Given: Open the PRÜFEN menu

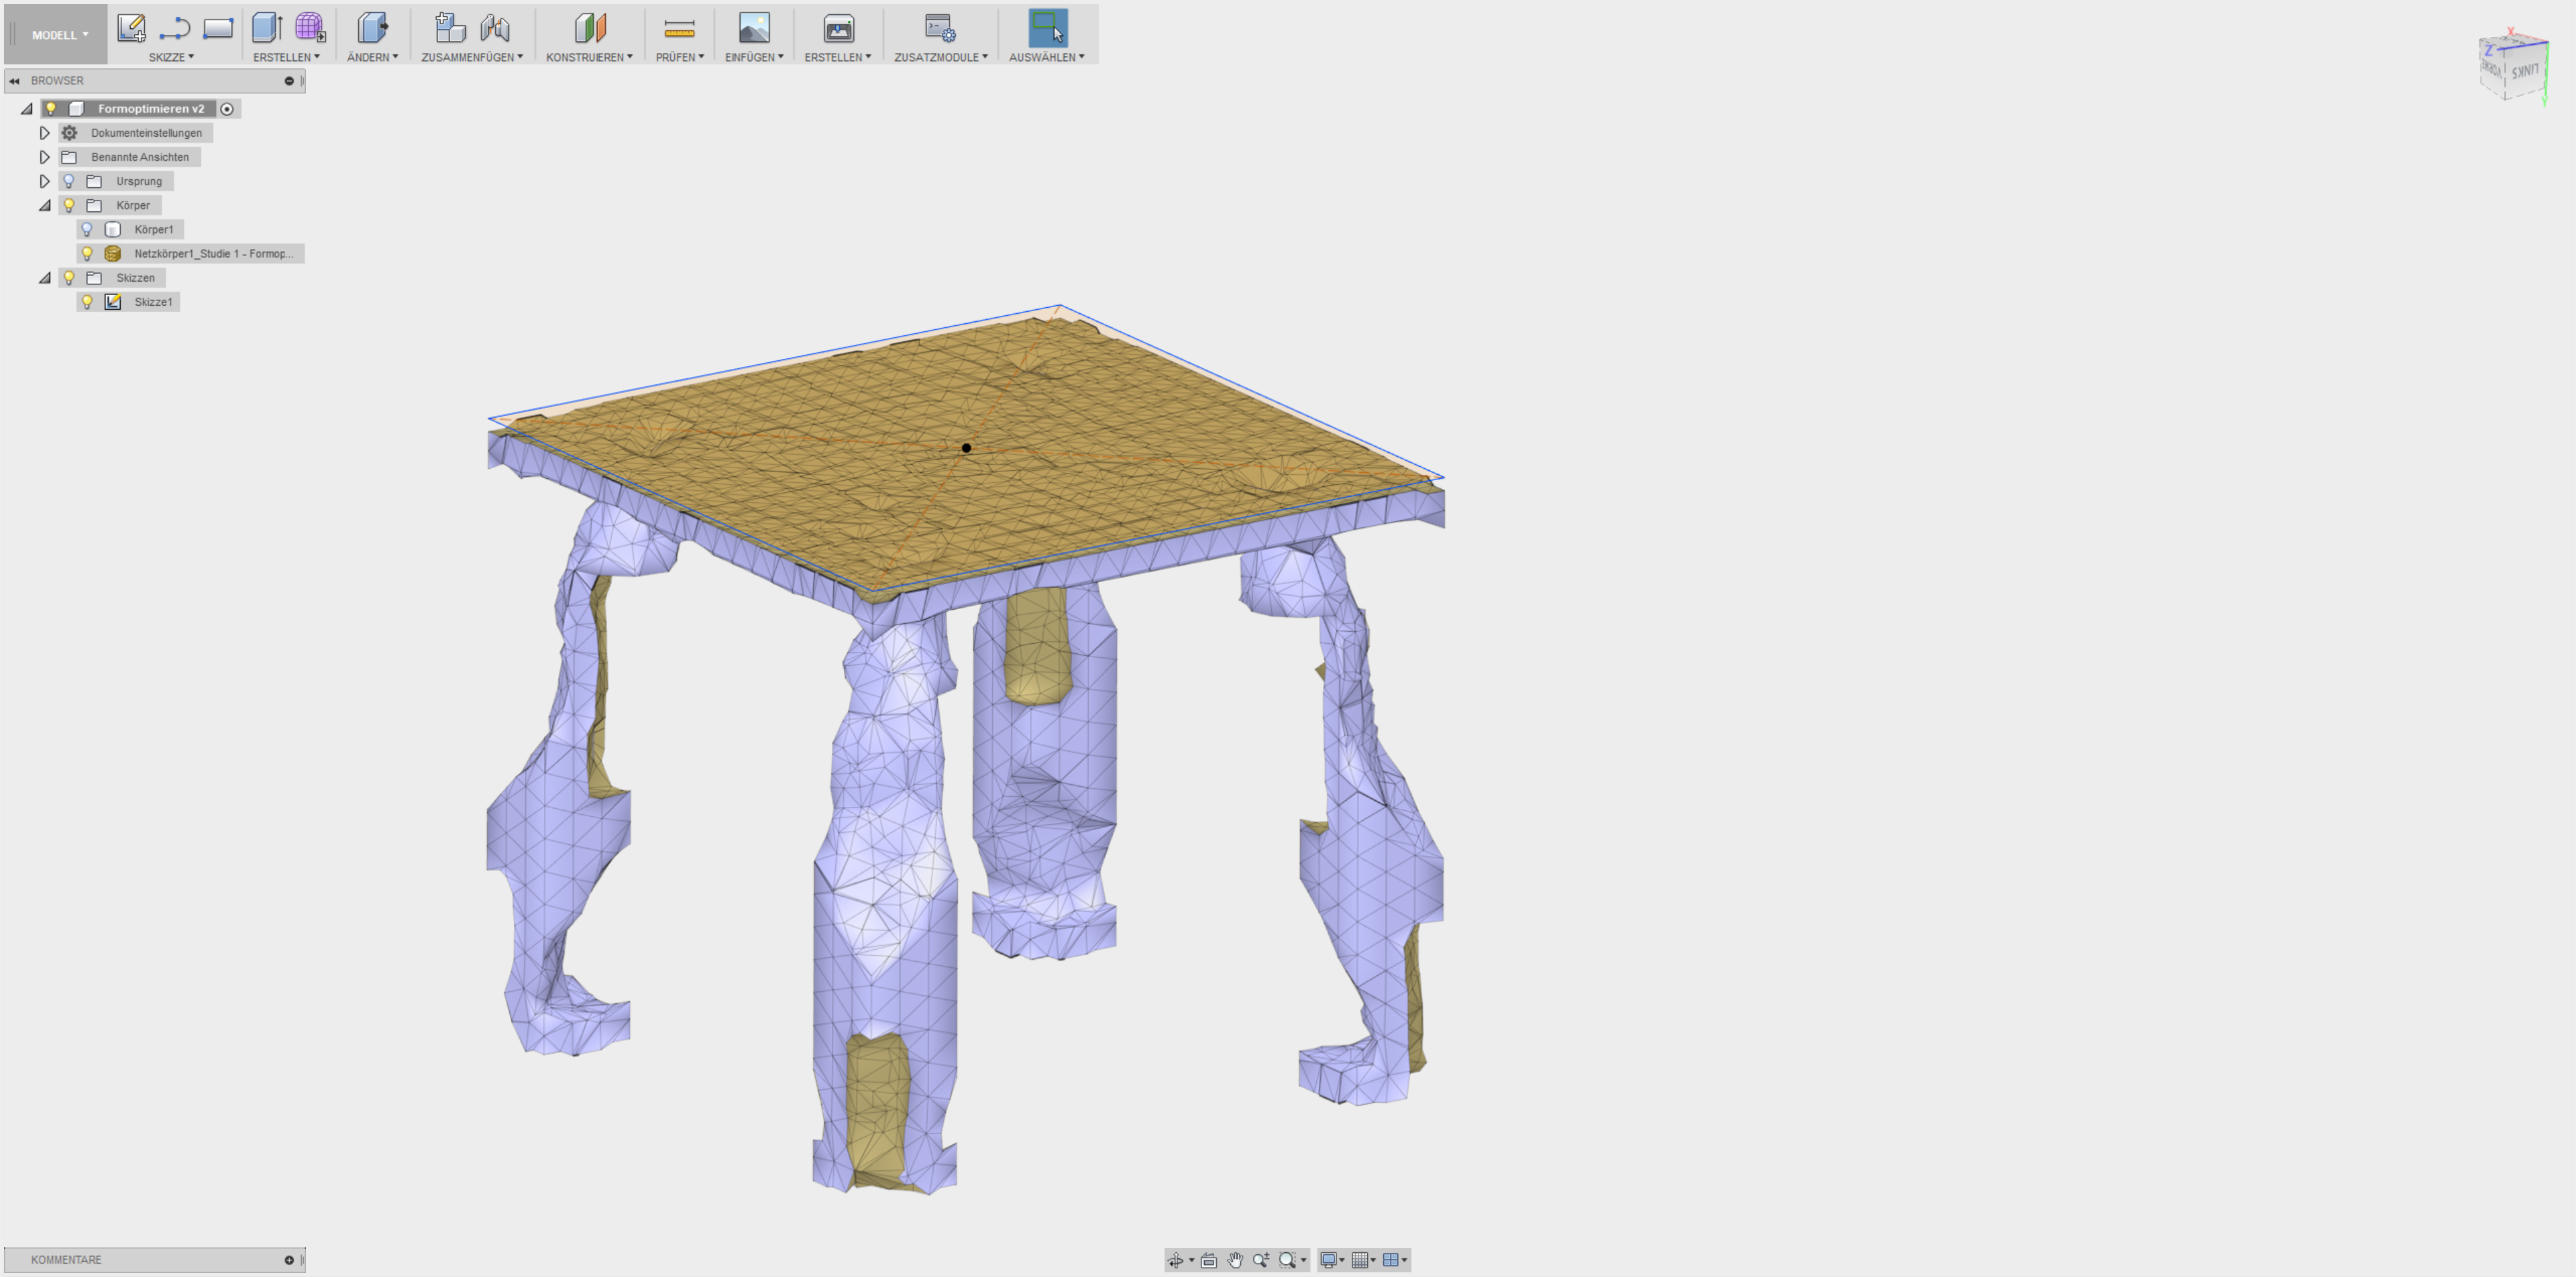Looking at the screenshot, I should click(x=680, y=57).
